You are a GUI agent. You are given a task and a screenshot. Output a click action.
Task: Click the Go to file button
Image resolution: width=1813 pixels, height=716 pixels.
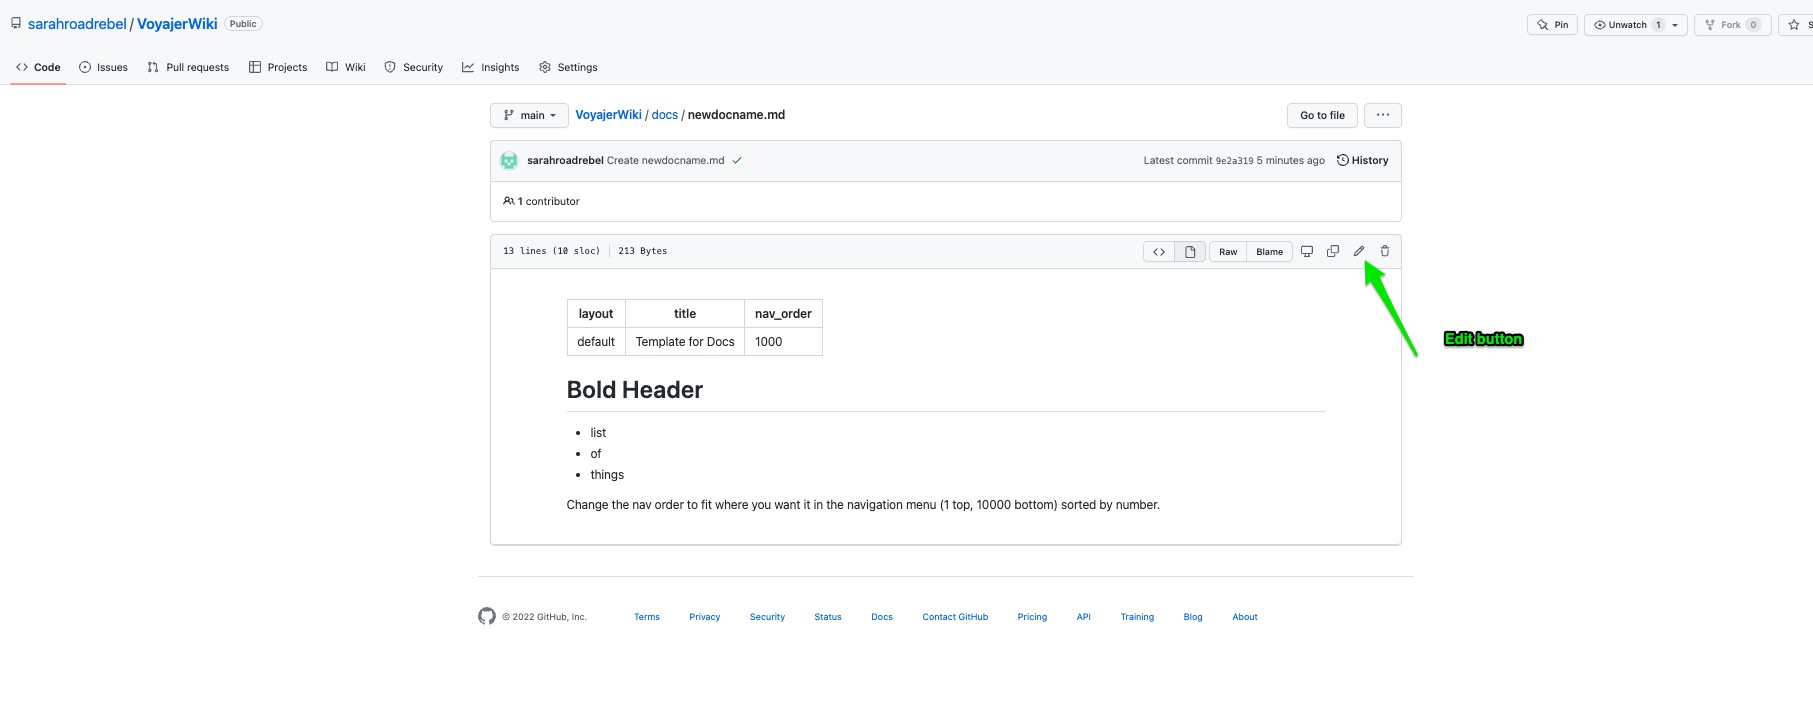[1322, 115]
